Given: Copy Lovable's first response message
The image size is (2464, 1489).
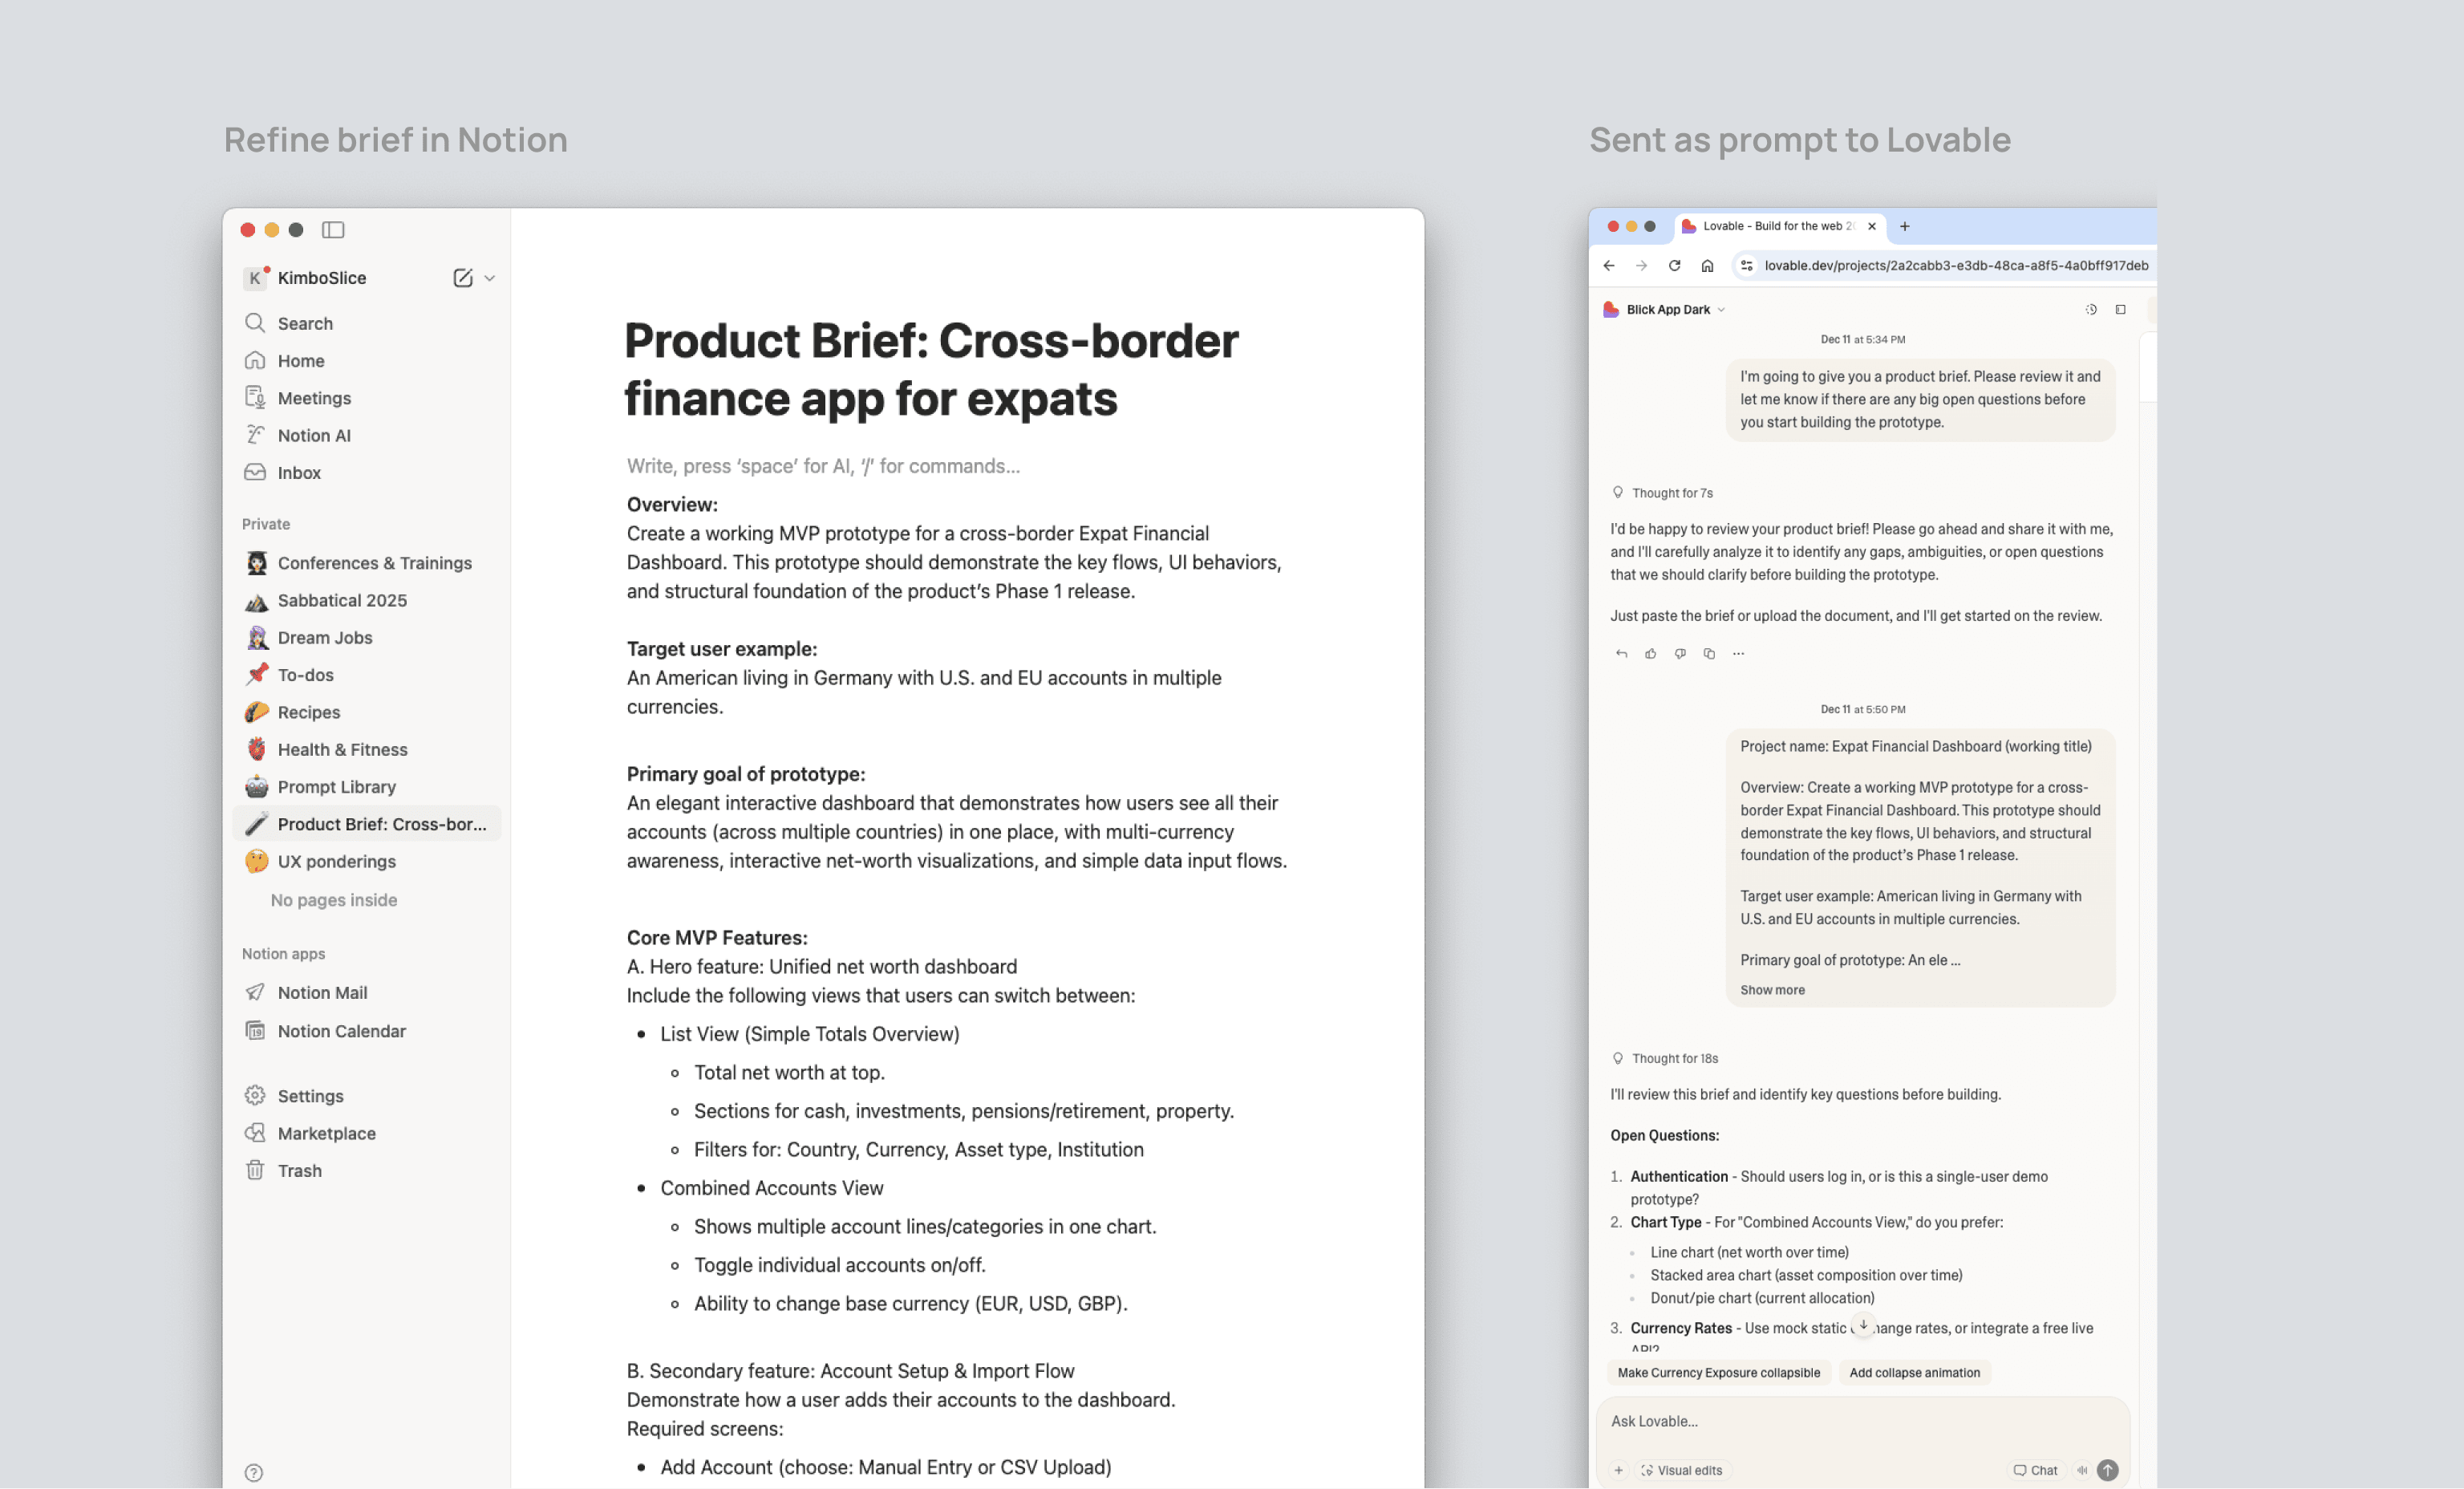Looking at the screenshot, I should point(1709,654).
